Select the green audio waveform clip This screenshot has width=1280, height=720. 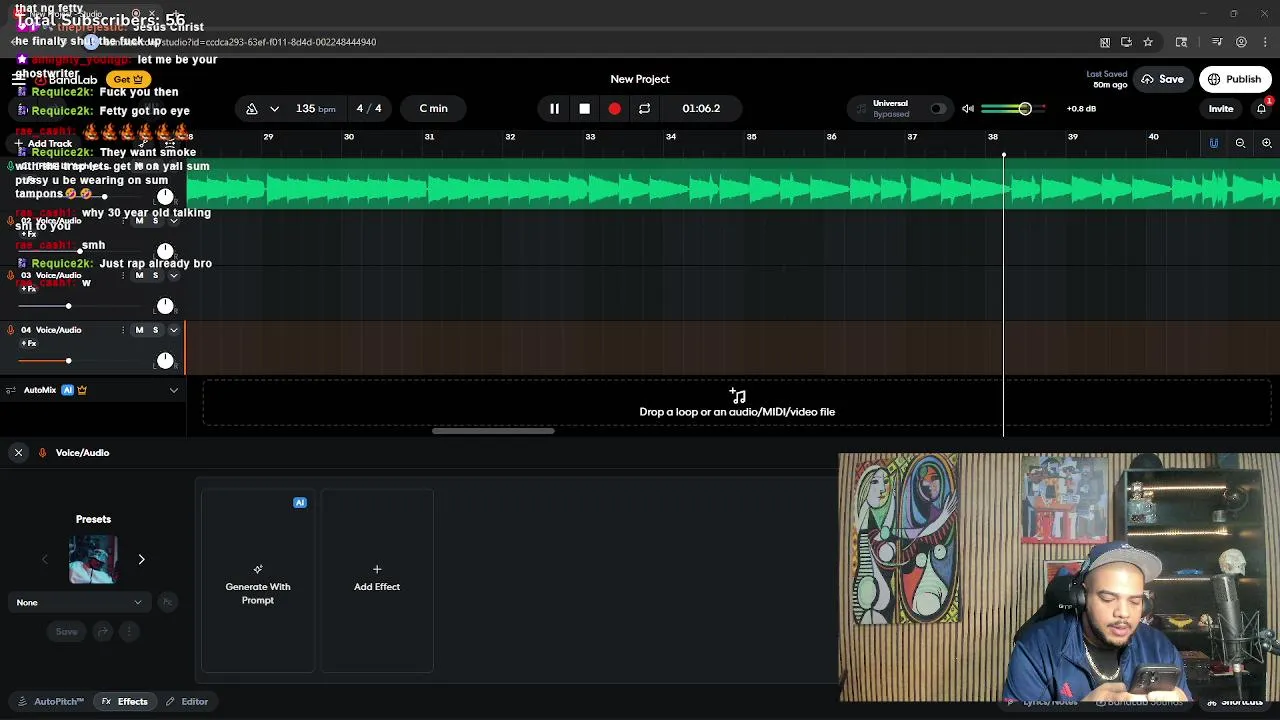point(732,186)
